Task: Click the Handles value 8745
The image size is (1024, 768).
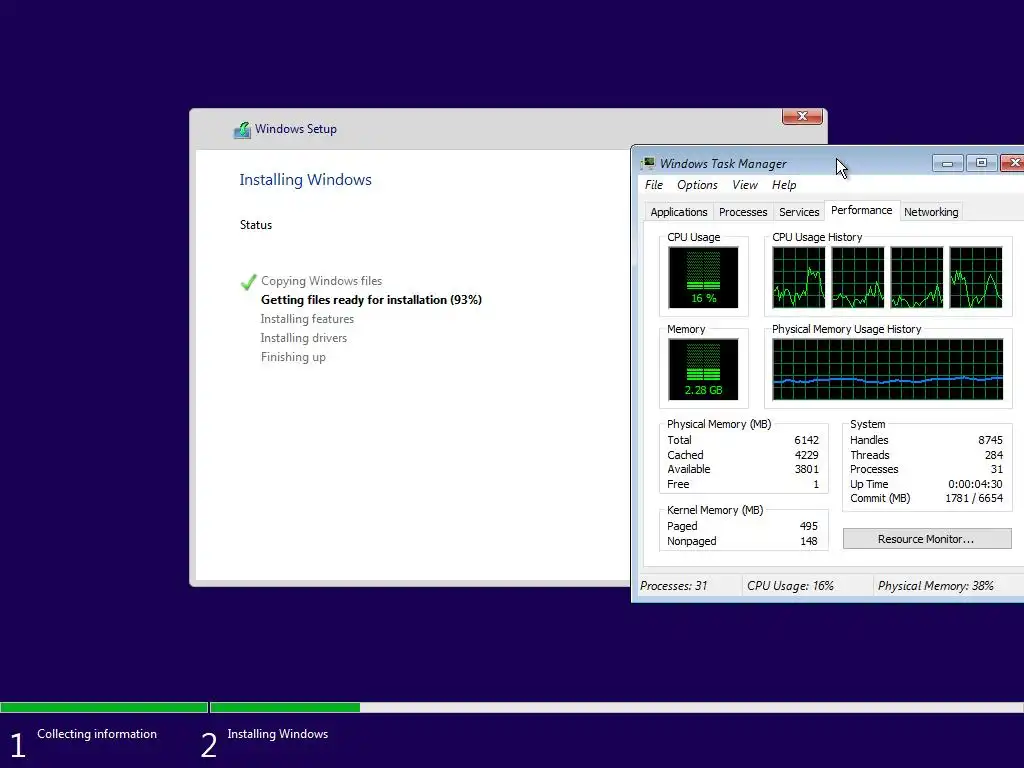Action: click(x=990, y=440)
